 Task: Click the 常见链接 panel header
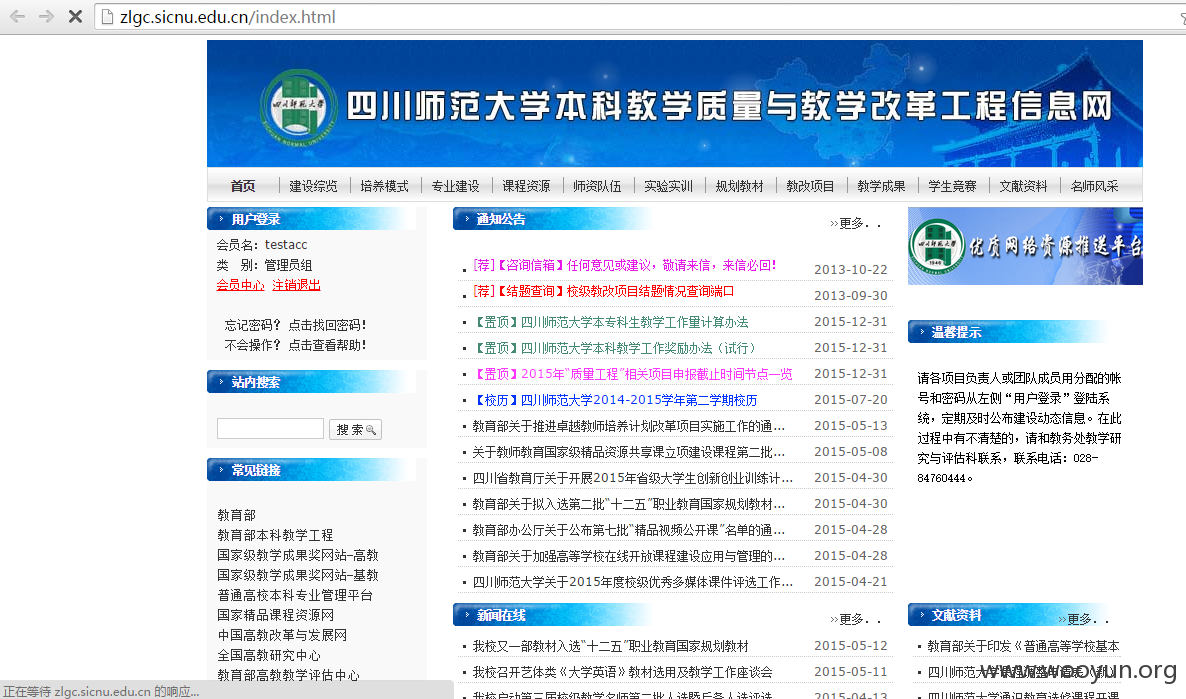click(x=311, y=470)
